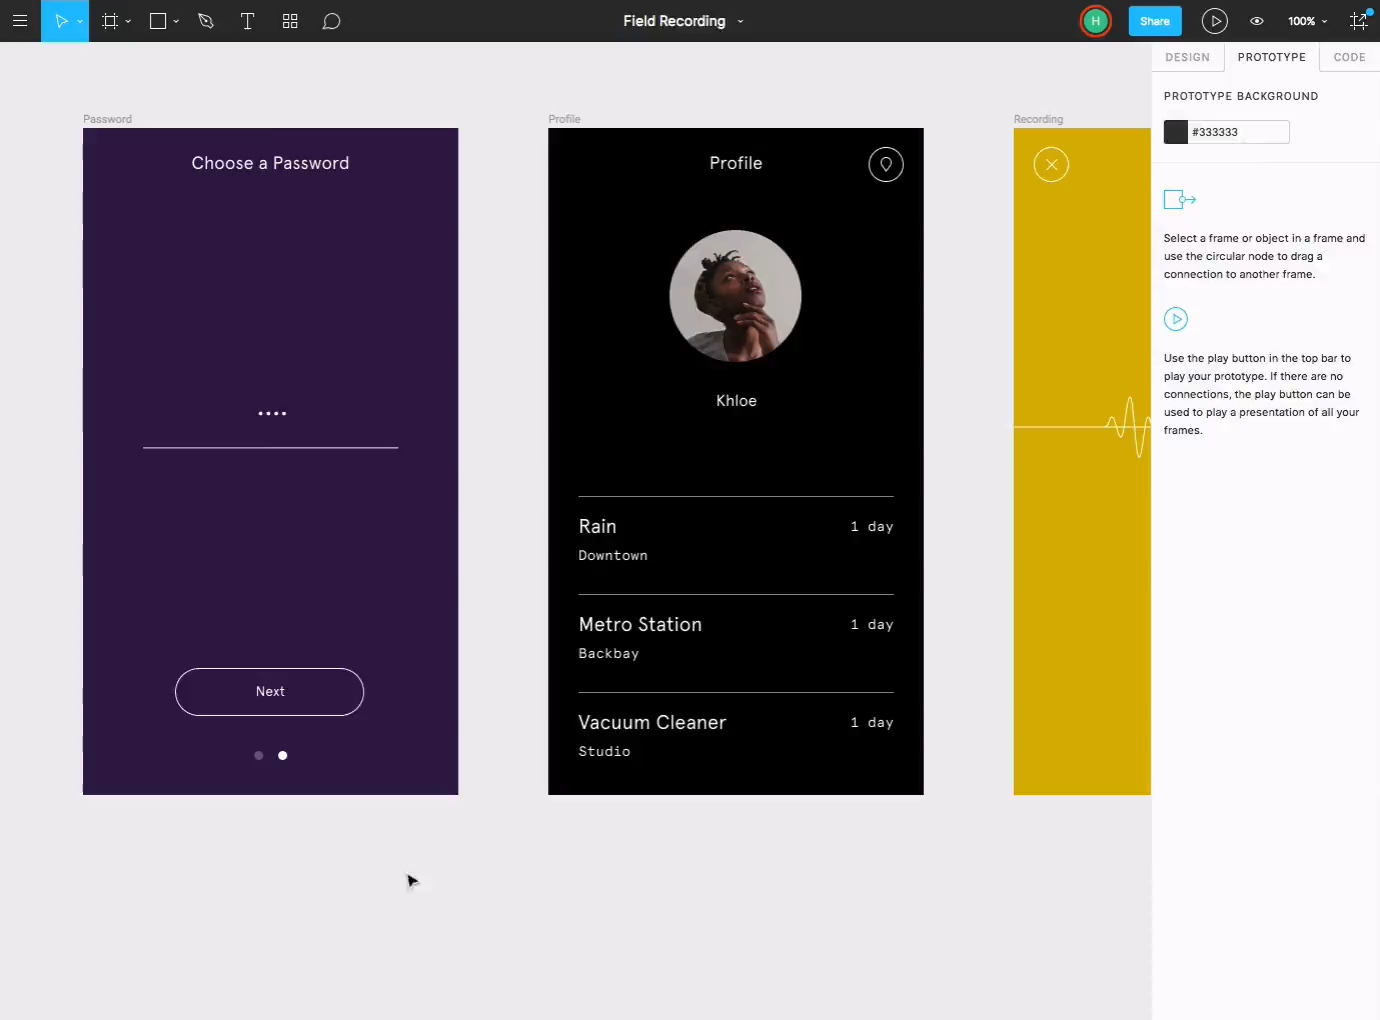Select the Comment tool
The height and width of the screenshot is (1020, 1380).
tap(331, 21)
